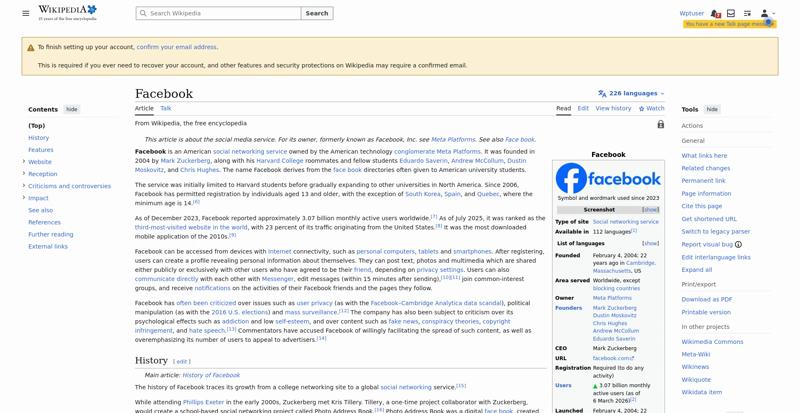Follow the confirm your email address link
The width and height of the screenshot is (800, 413).
(177, 47)
